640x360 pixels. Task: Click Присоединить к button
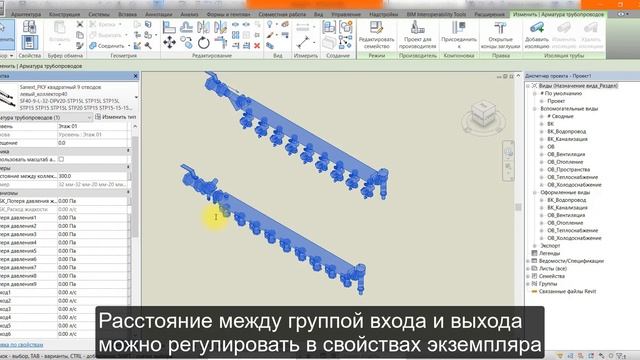click(459, 36)
